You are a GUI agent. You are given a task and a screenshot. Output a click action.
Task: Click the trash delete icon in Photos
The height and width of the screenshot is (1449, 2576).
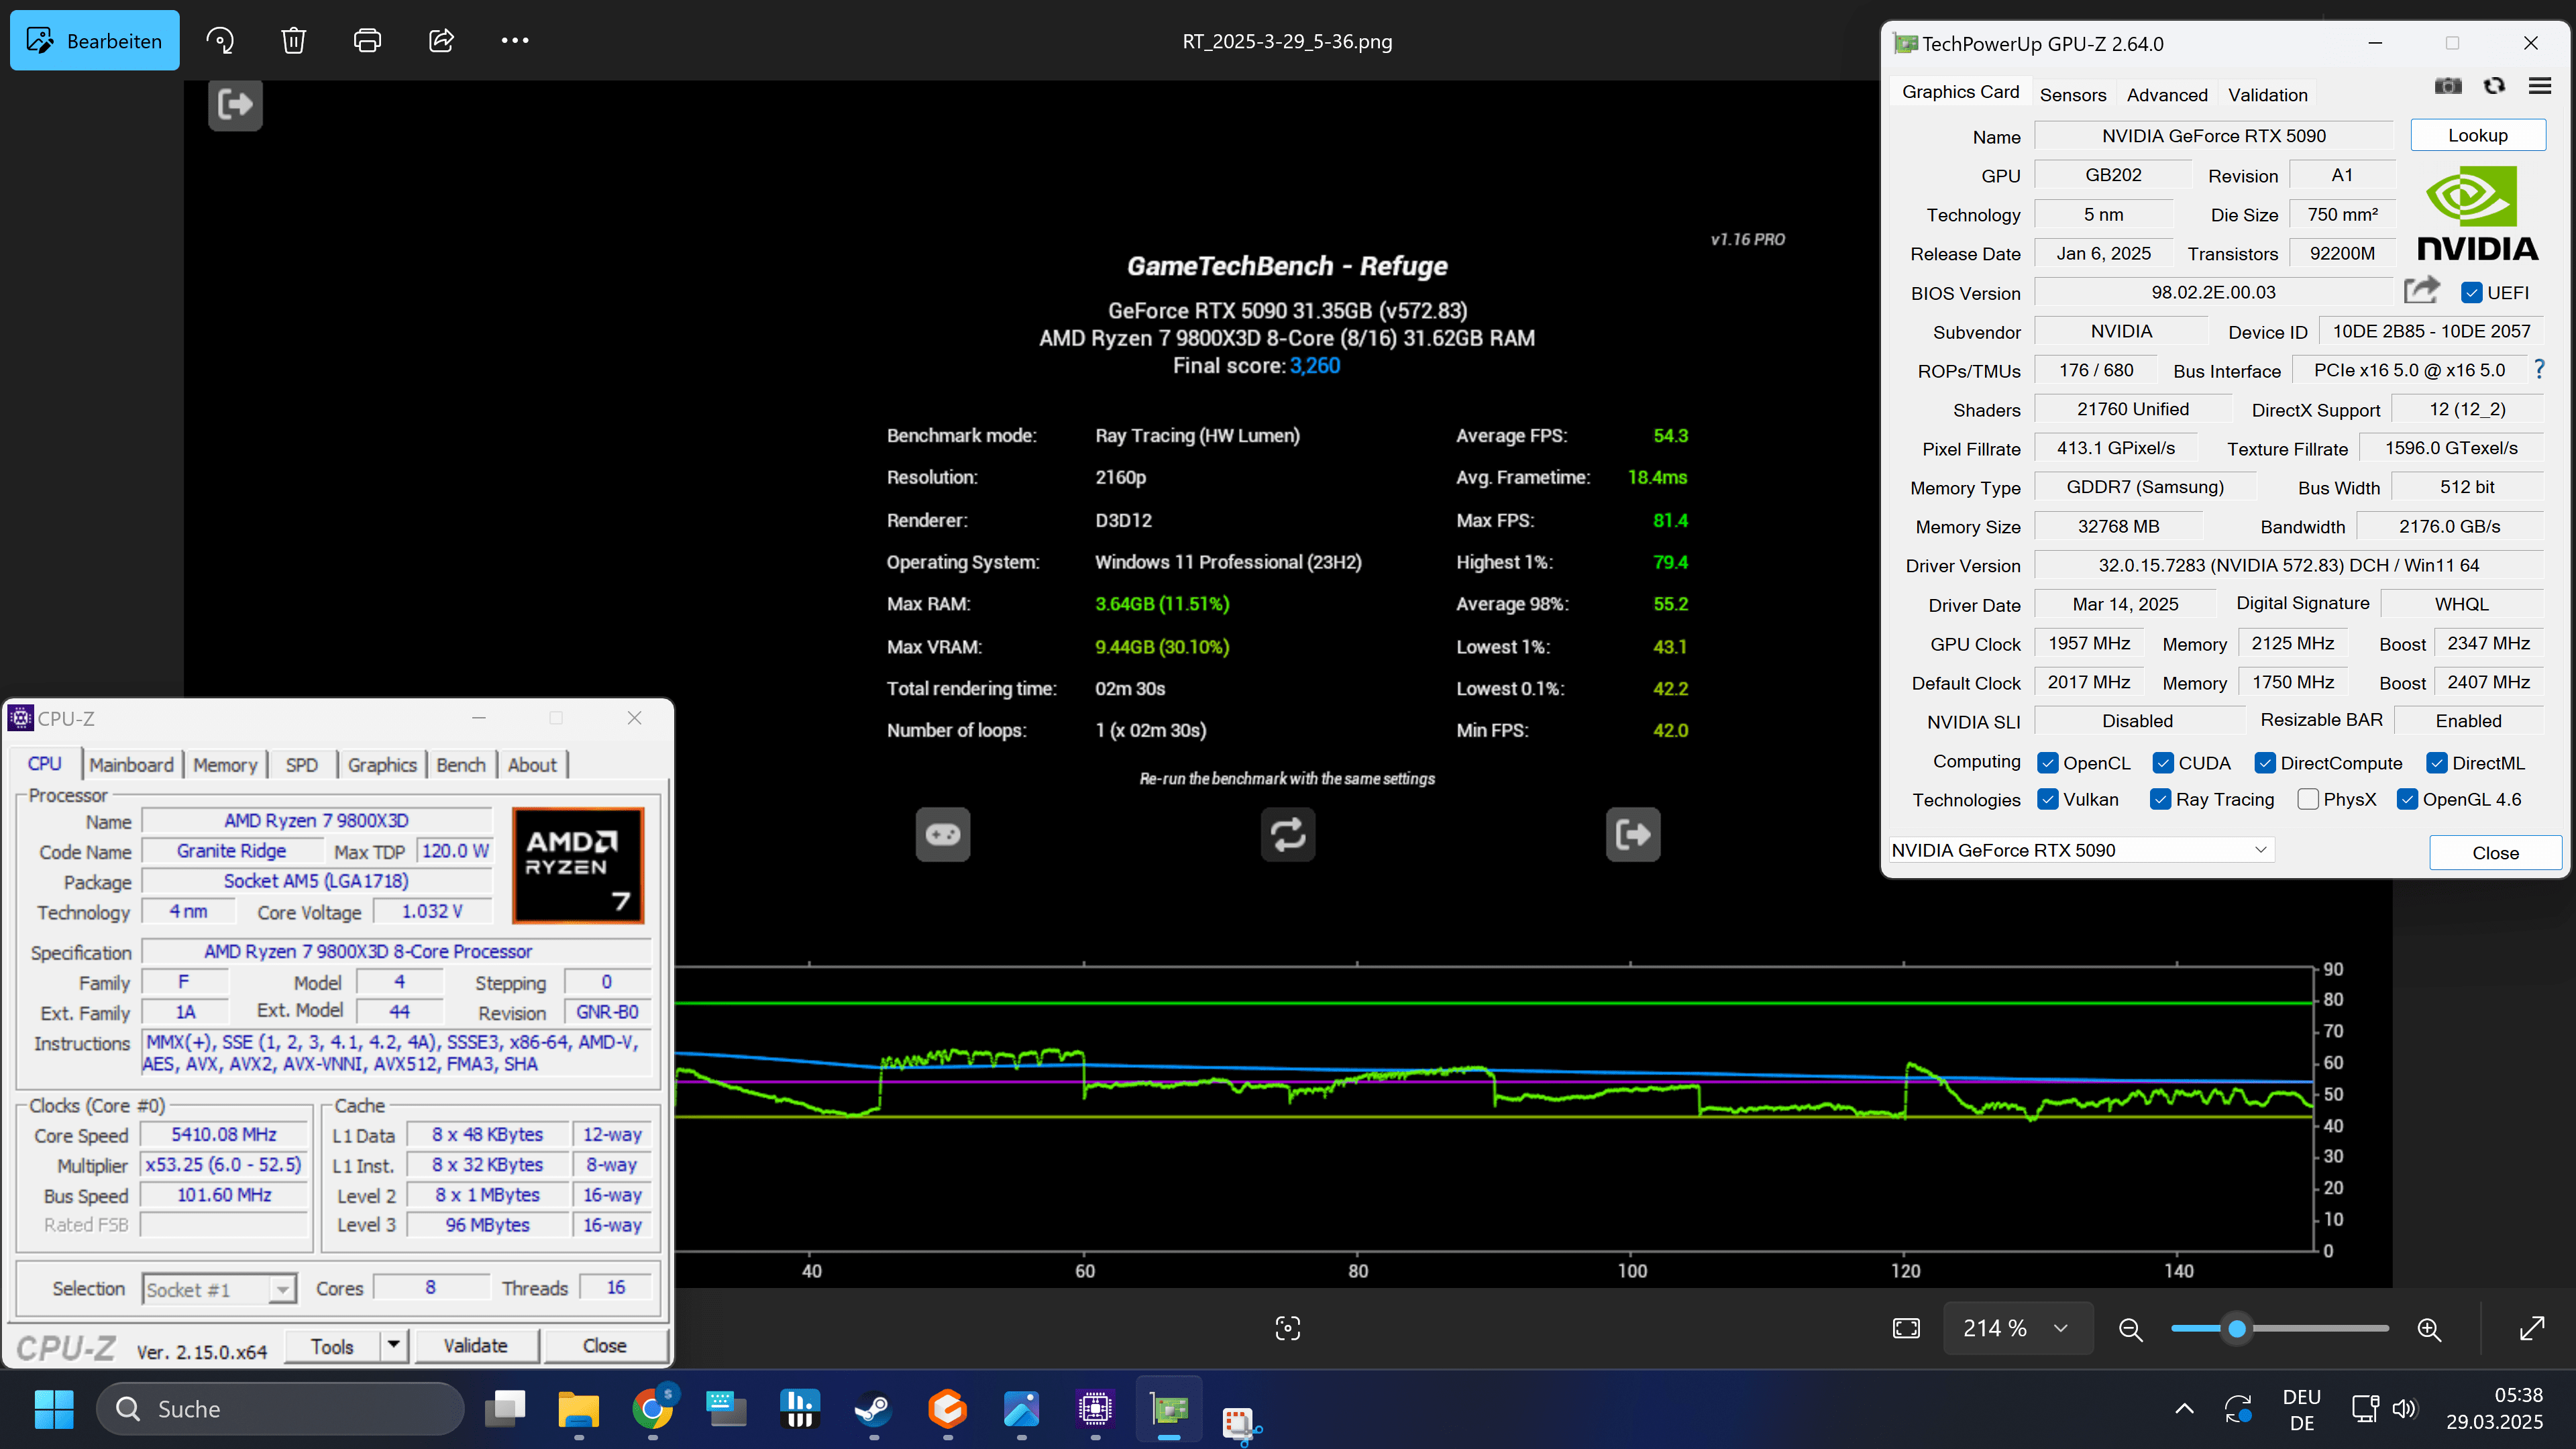(x=293, y=41)
